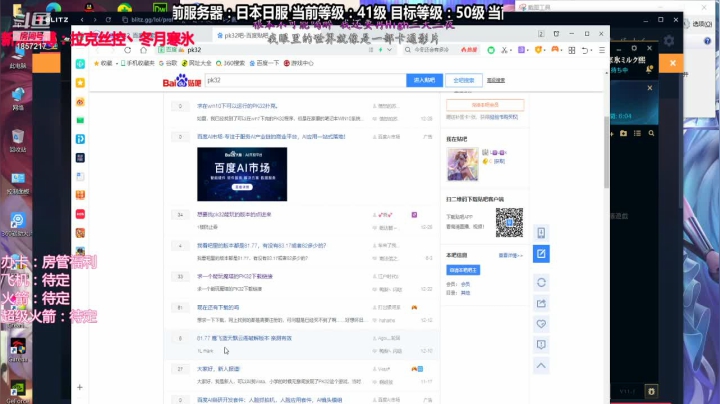This screenshot has width=720, height=404.
Task: Click the Baidu Tieba logo
Action: pyautogui.click(x=182, y=81)
